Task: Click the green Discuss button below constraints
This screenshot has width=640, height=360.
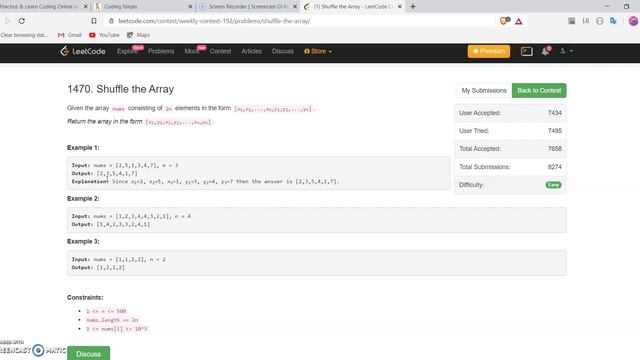Action: click(x=89, y=353)
